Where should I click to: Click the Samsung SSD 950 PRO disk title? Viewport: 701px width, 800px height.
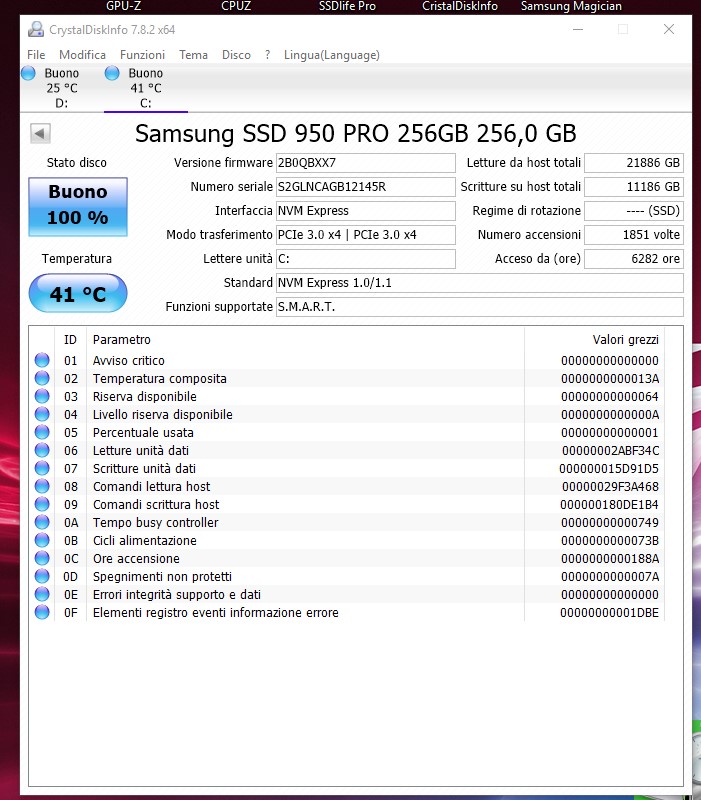tap(356, 134)
